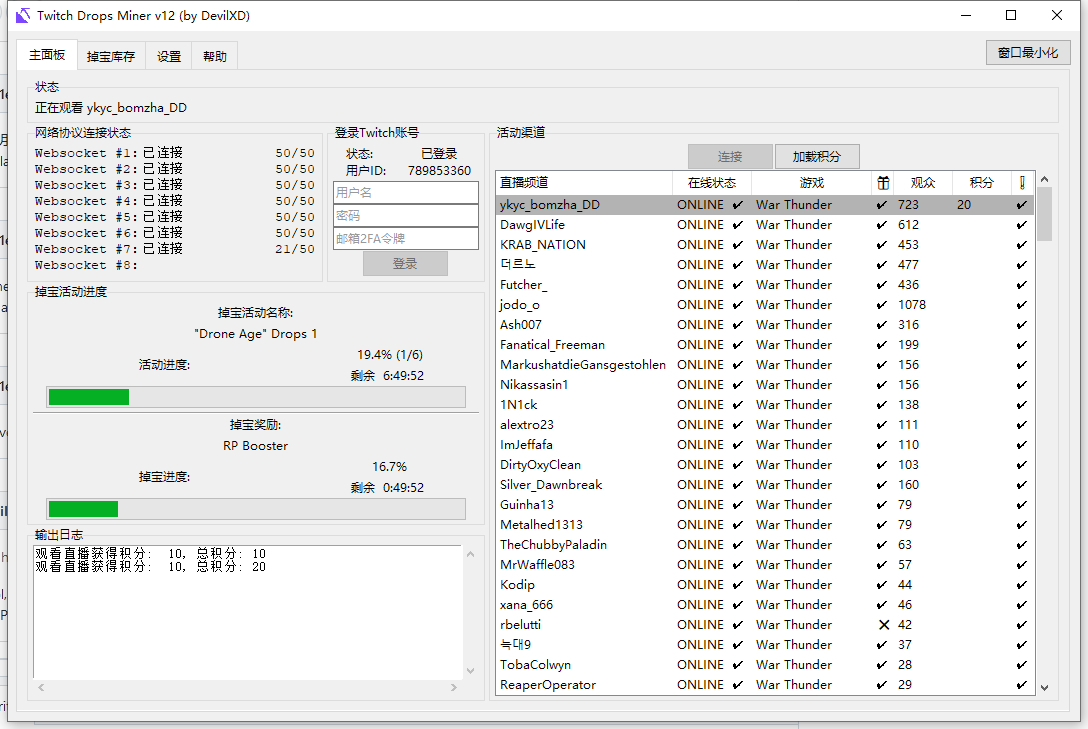Viewport: 1088px width, 729px height.
Task: Sort by the 在线状态 column header
Action: [x=712, y=183]
